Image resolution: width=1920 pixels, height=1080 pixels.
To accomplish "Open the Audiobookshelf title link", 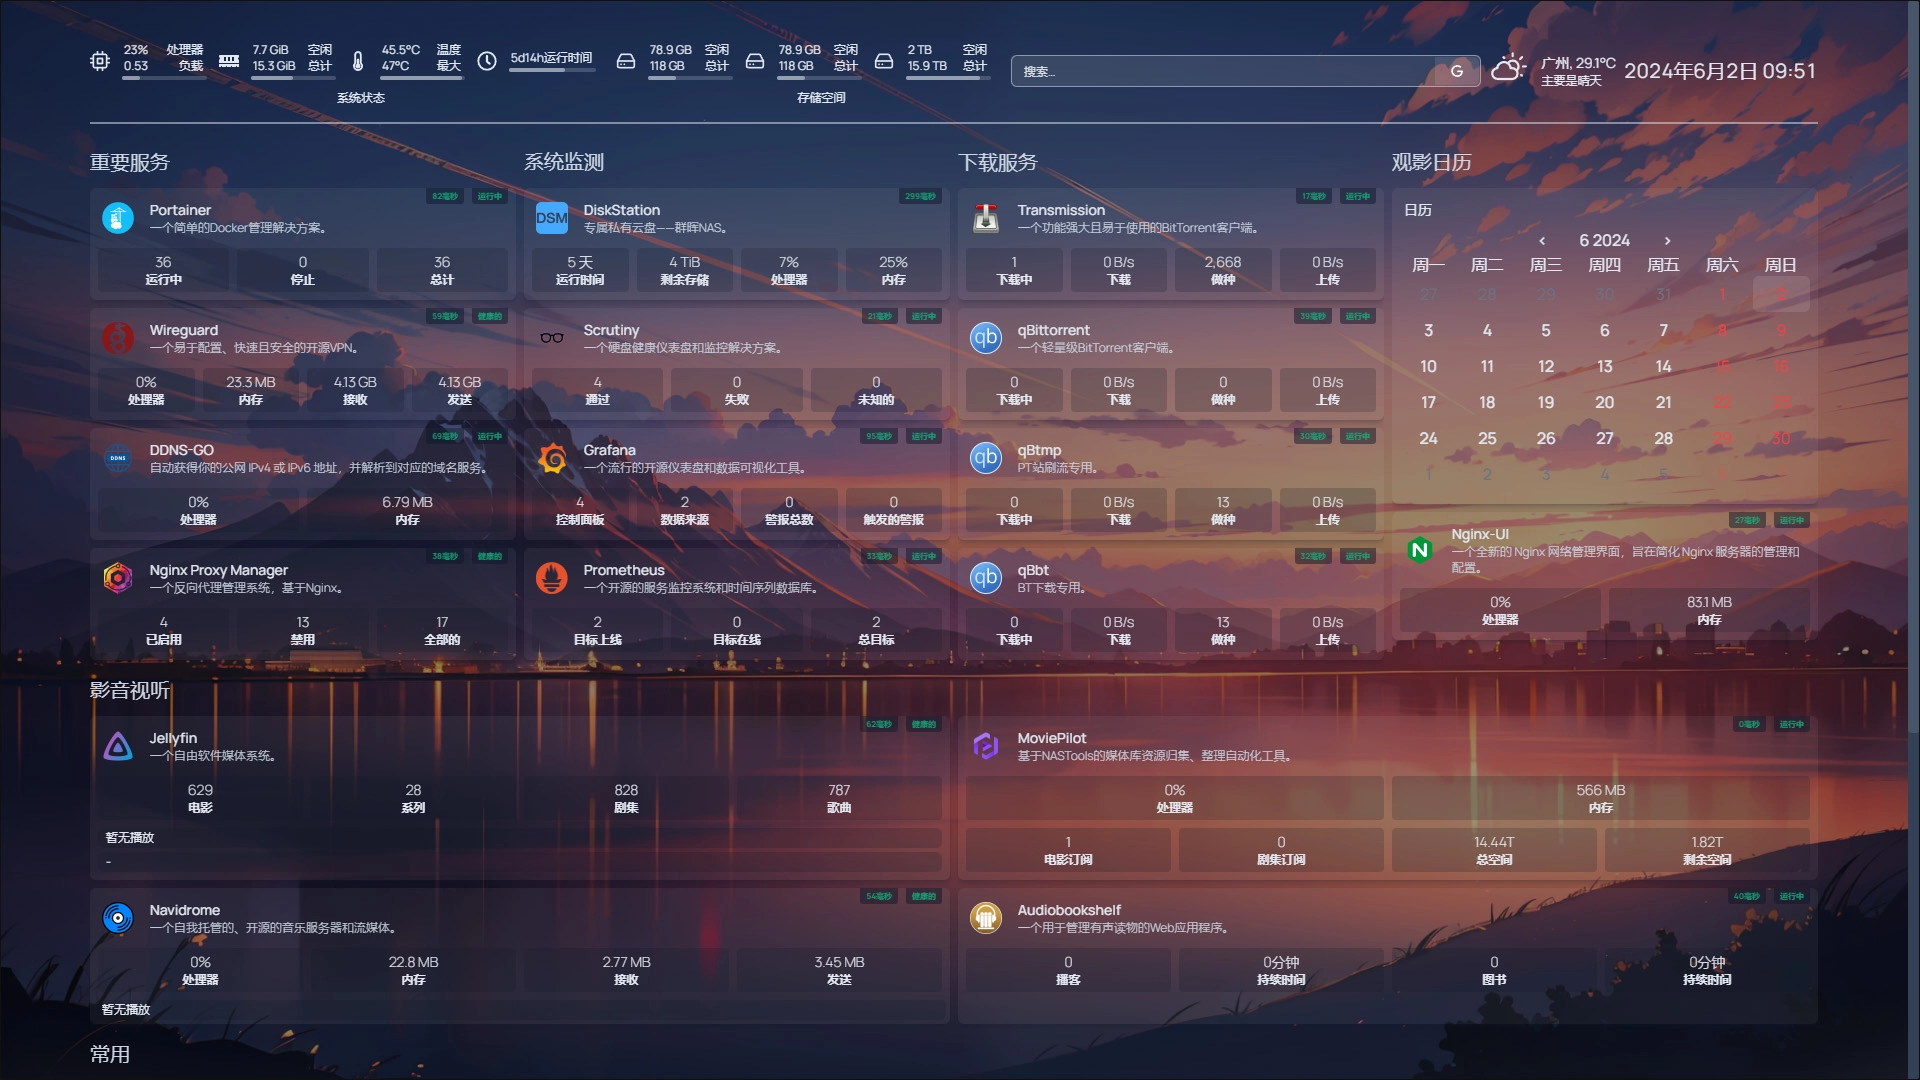I will 1069,910.
